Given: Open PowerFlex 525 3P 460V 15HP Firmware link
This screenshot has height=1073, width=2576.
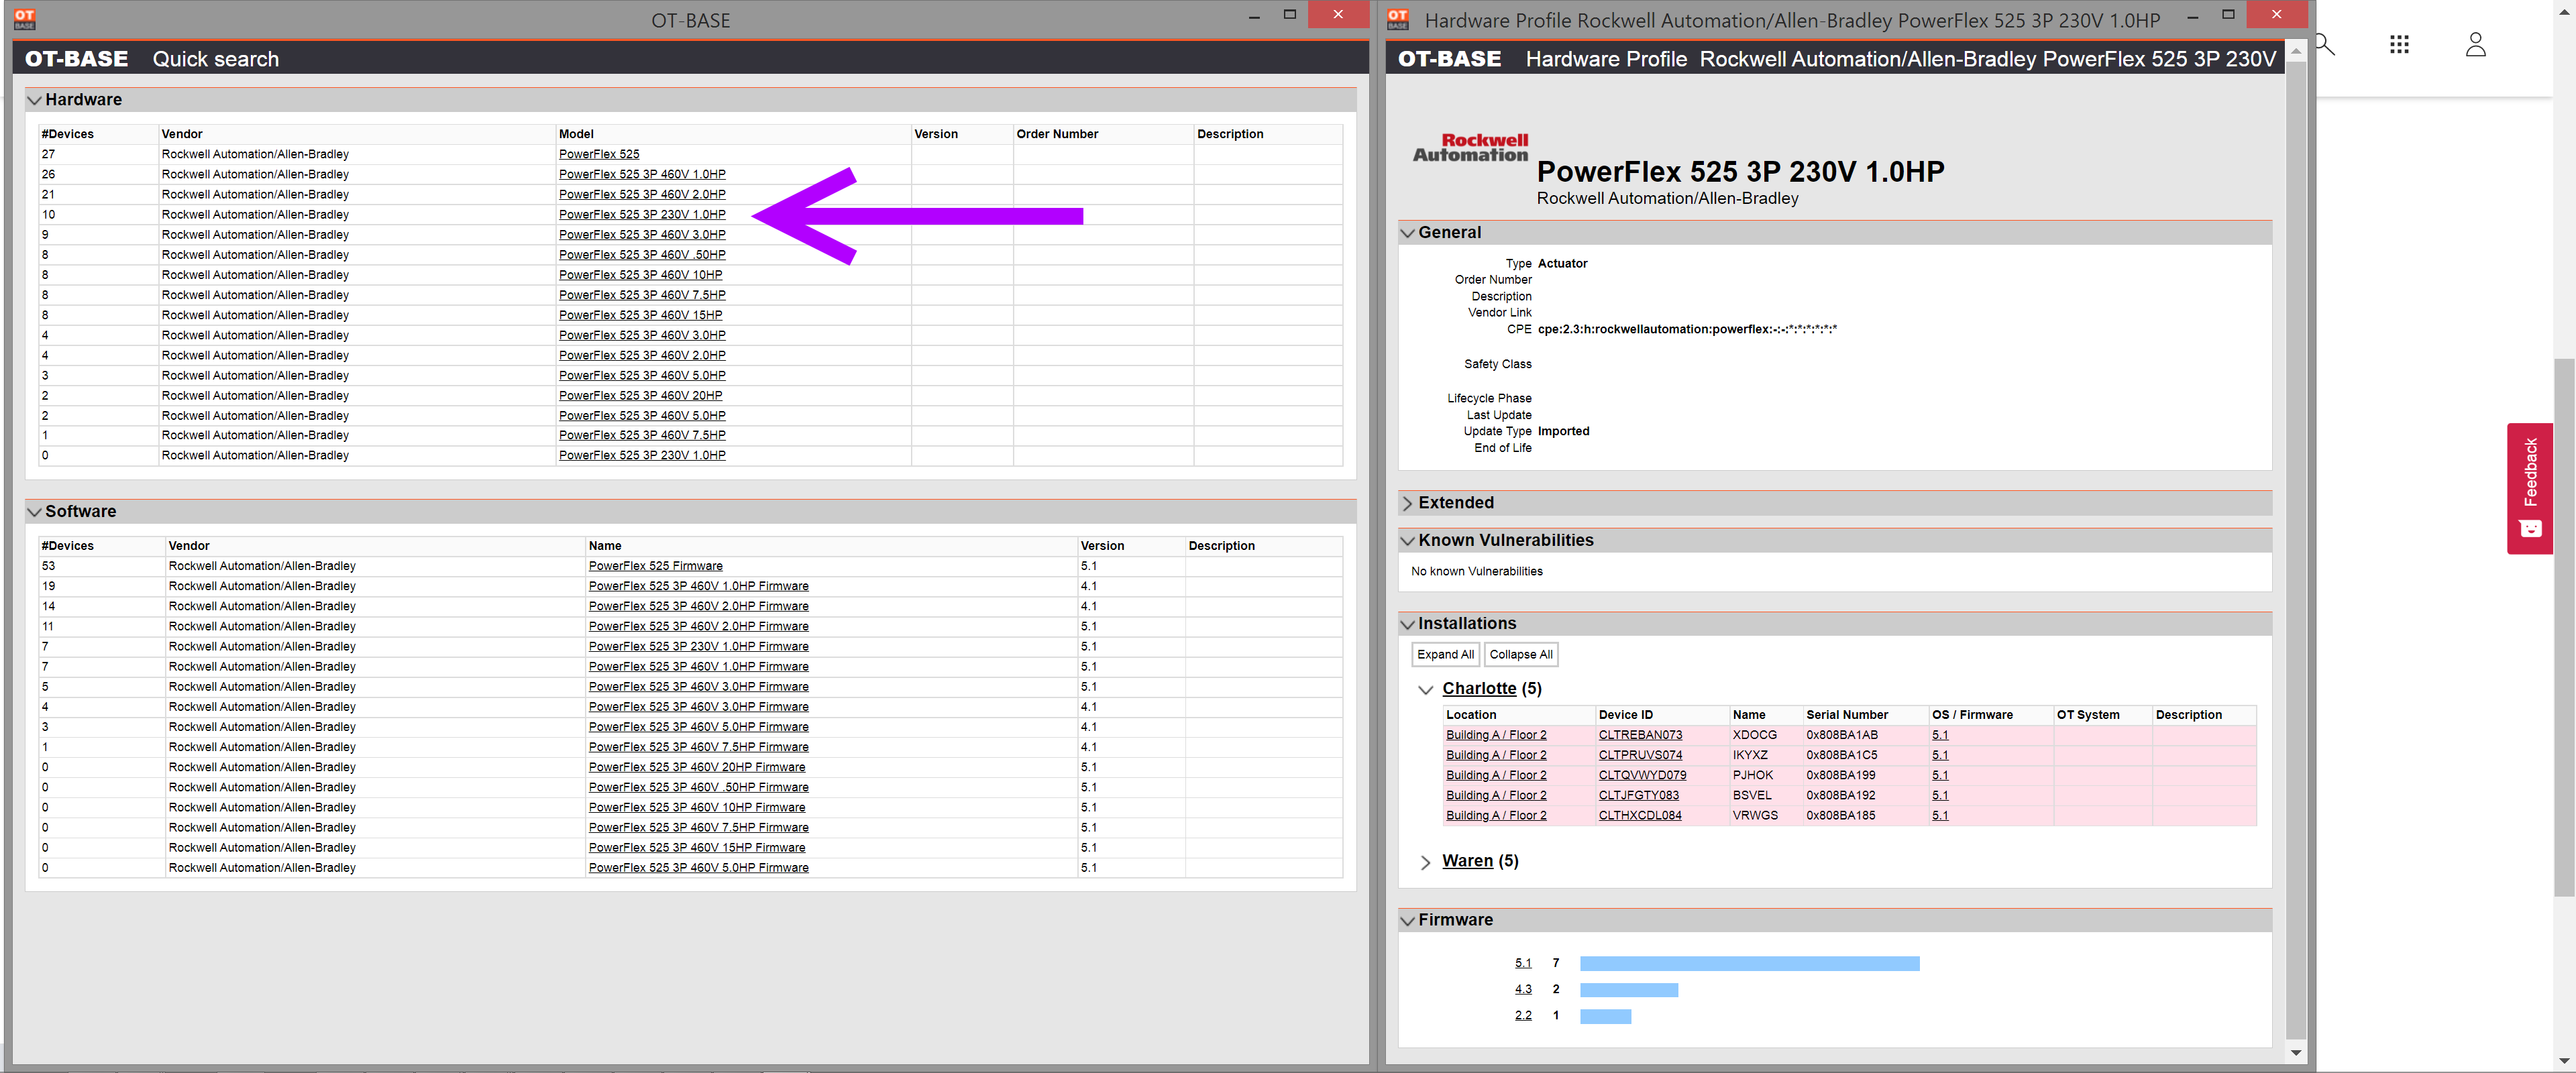Looking at the screenshot, I should 696,847.
